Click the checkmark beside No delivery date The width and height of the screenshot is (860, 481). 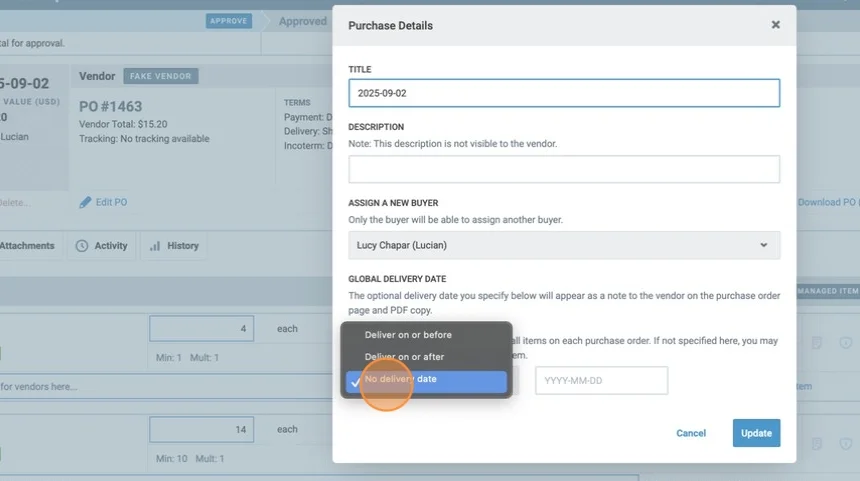(x=355, y=381)
